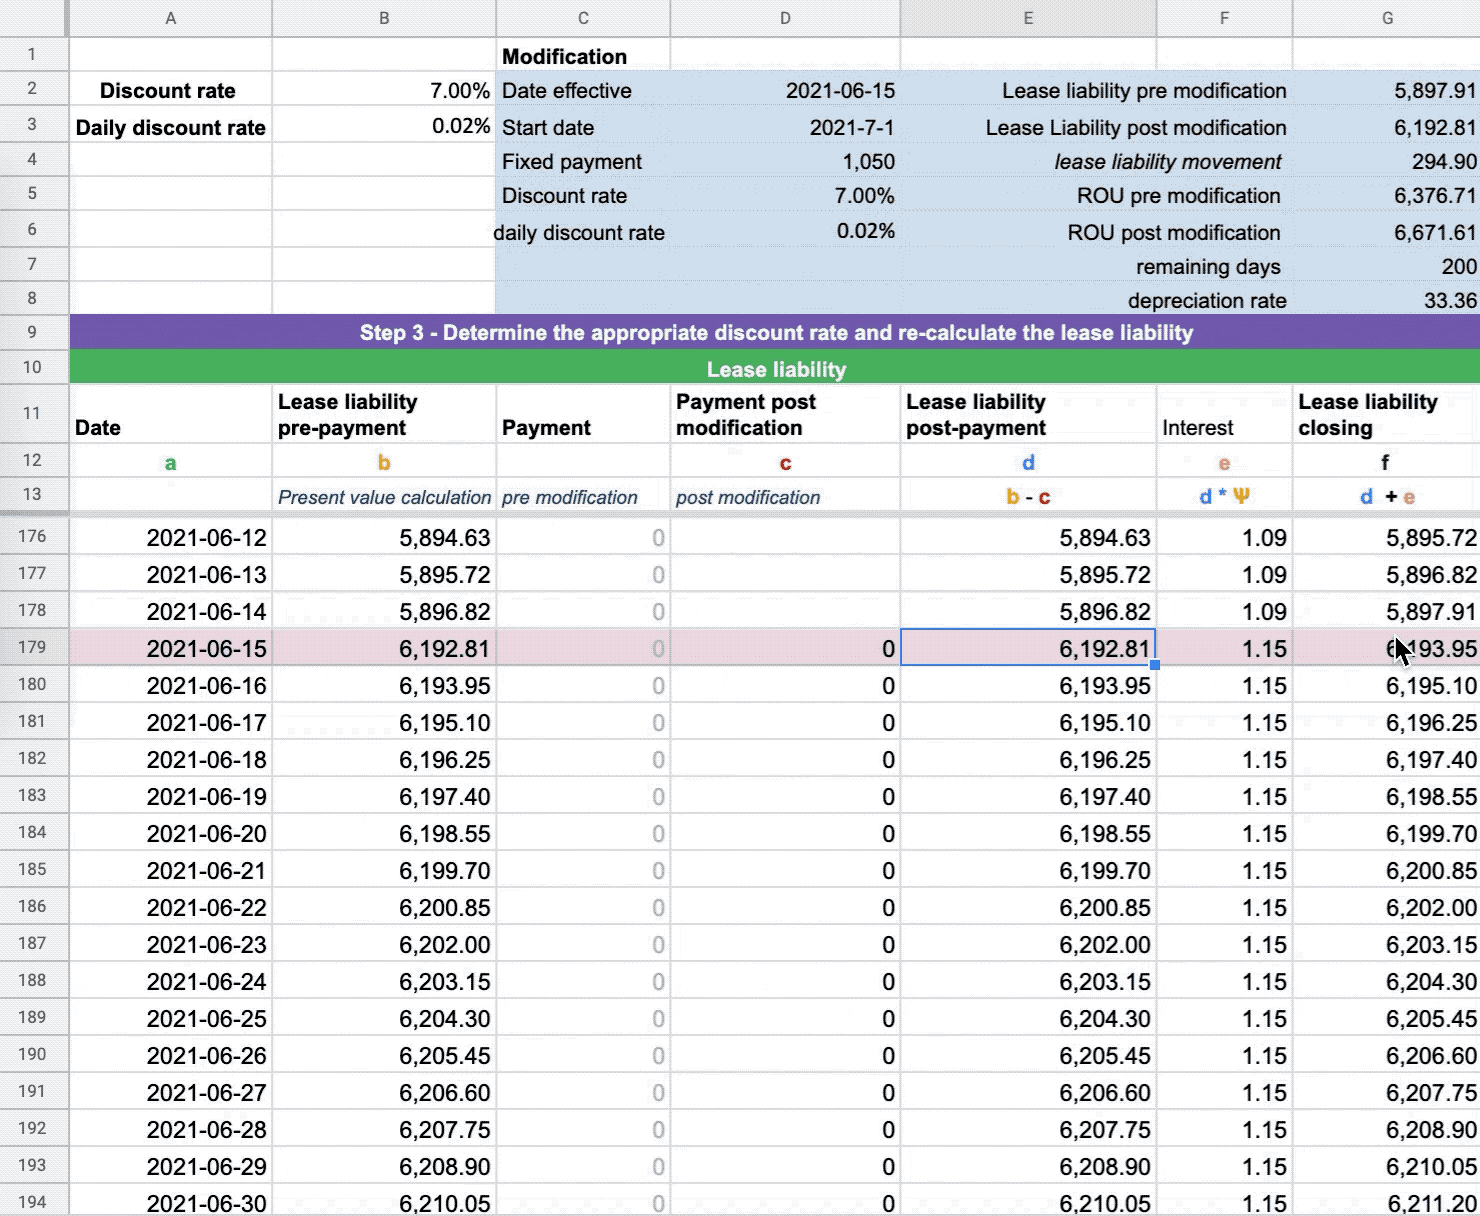
Task: Select column A header
Action: coord(171,18)
